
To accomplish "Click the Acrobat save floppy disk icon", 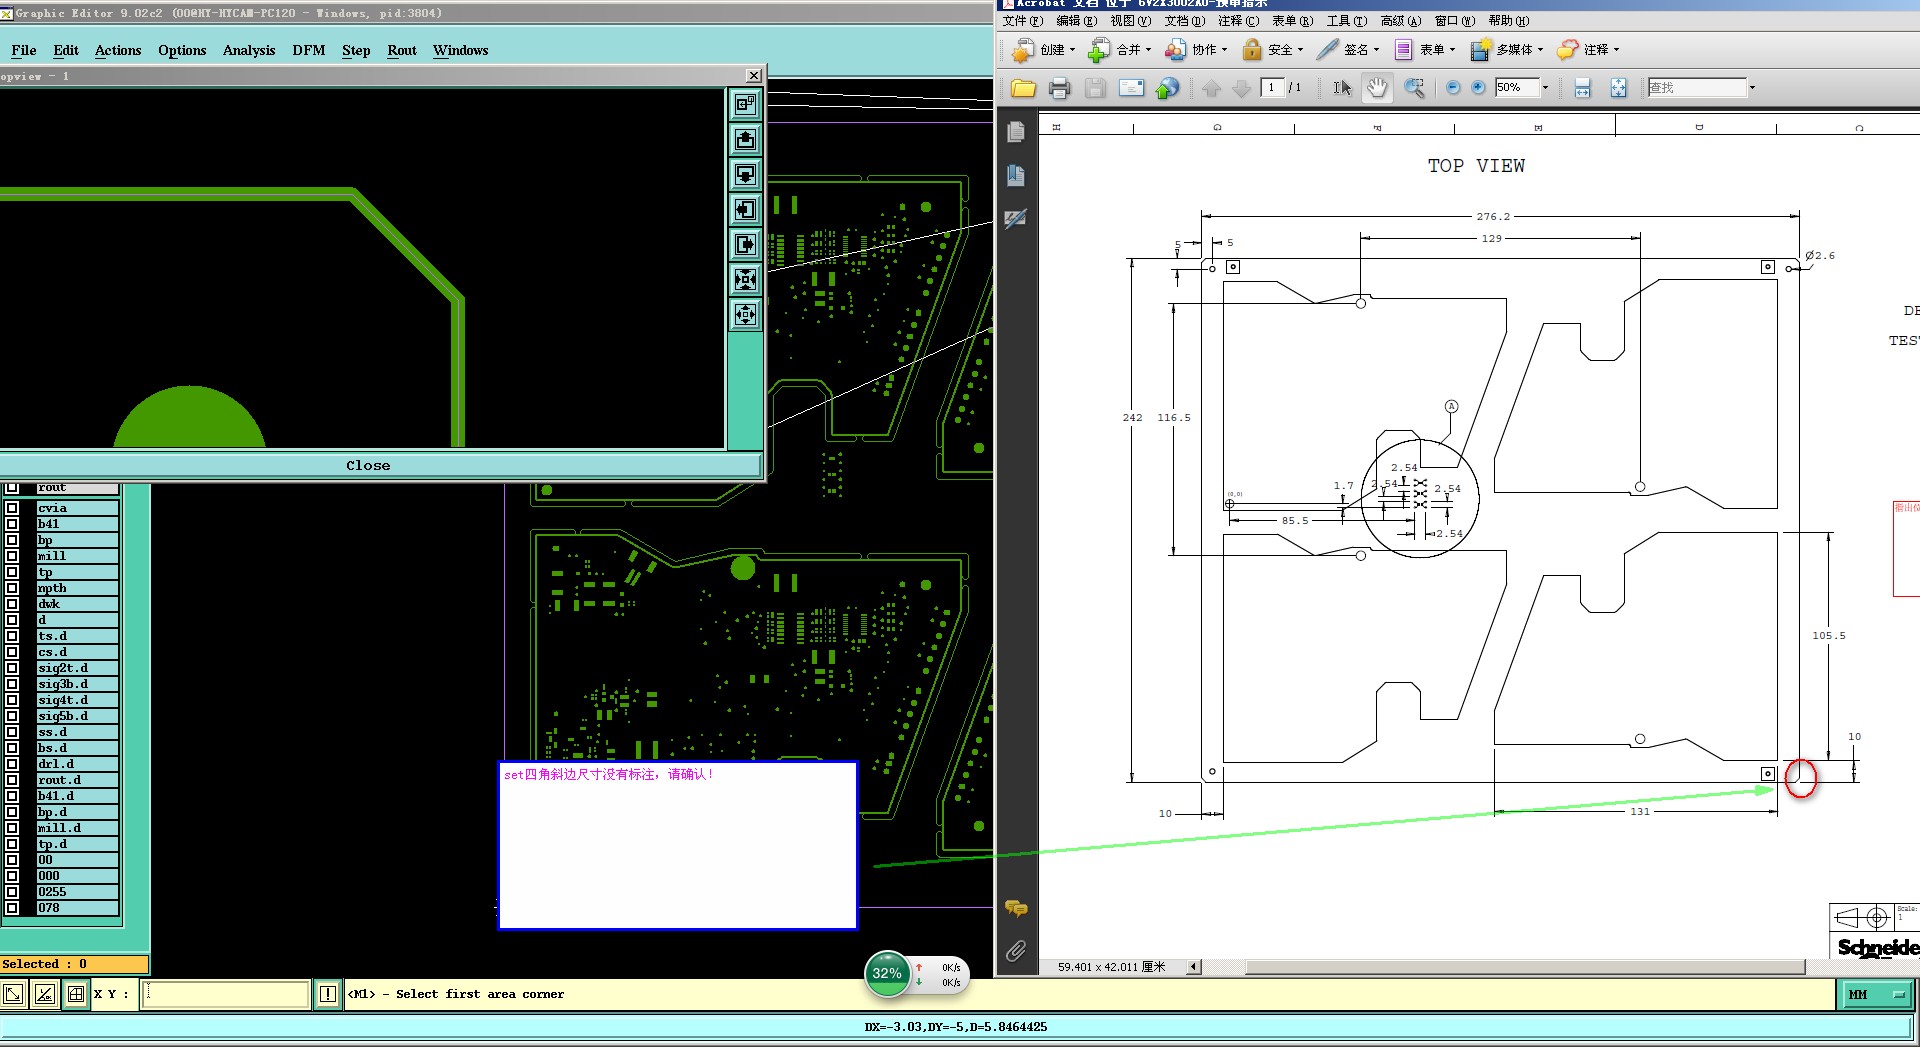I will click(1095, 88).
